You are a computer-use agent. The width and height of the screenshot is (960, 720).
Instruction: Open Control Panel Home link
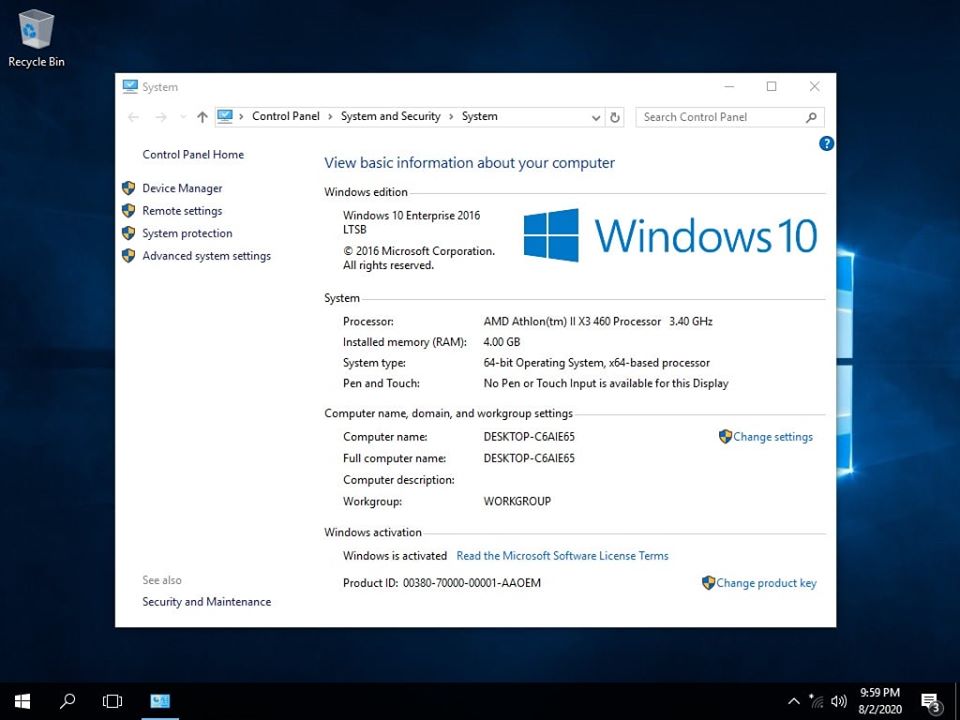193,155
